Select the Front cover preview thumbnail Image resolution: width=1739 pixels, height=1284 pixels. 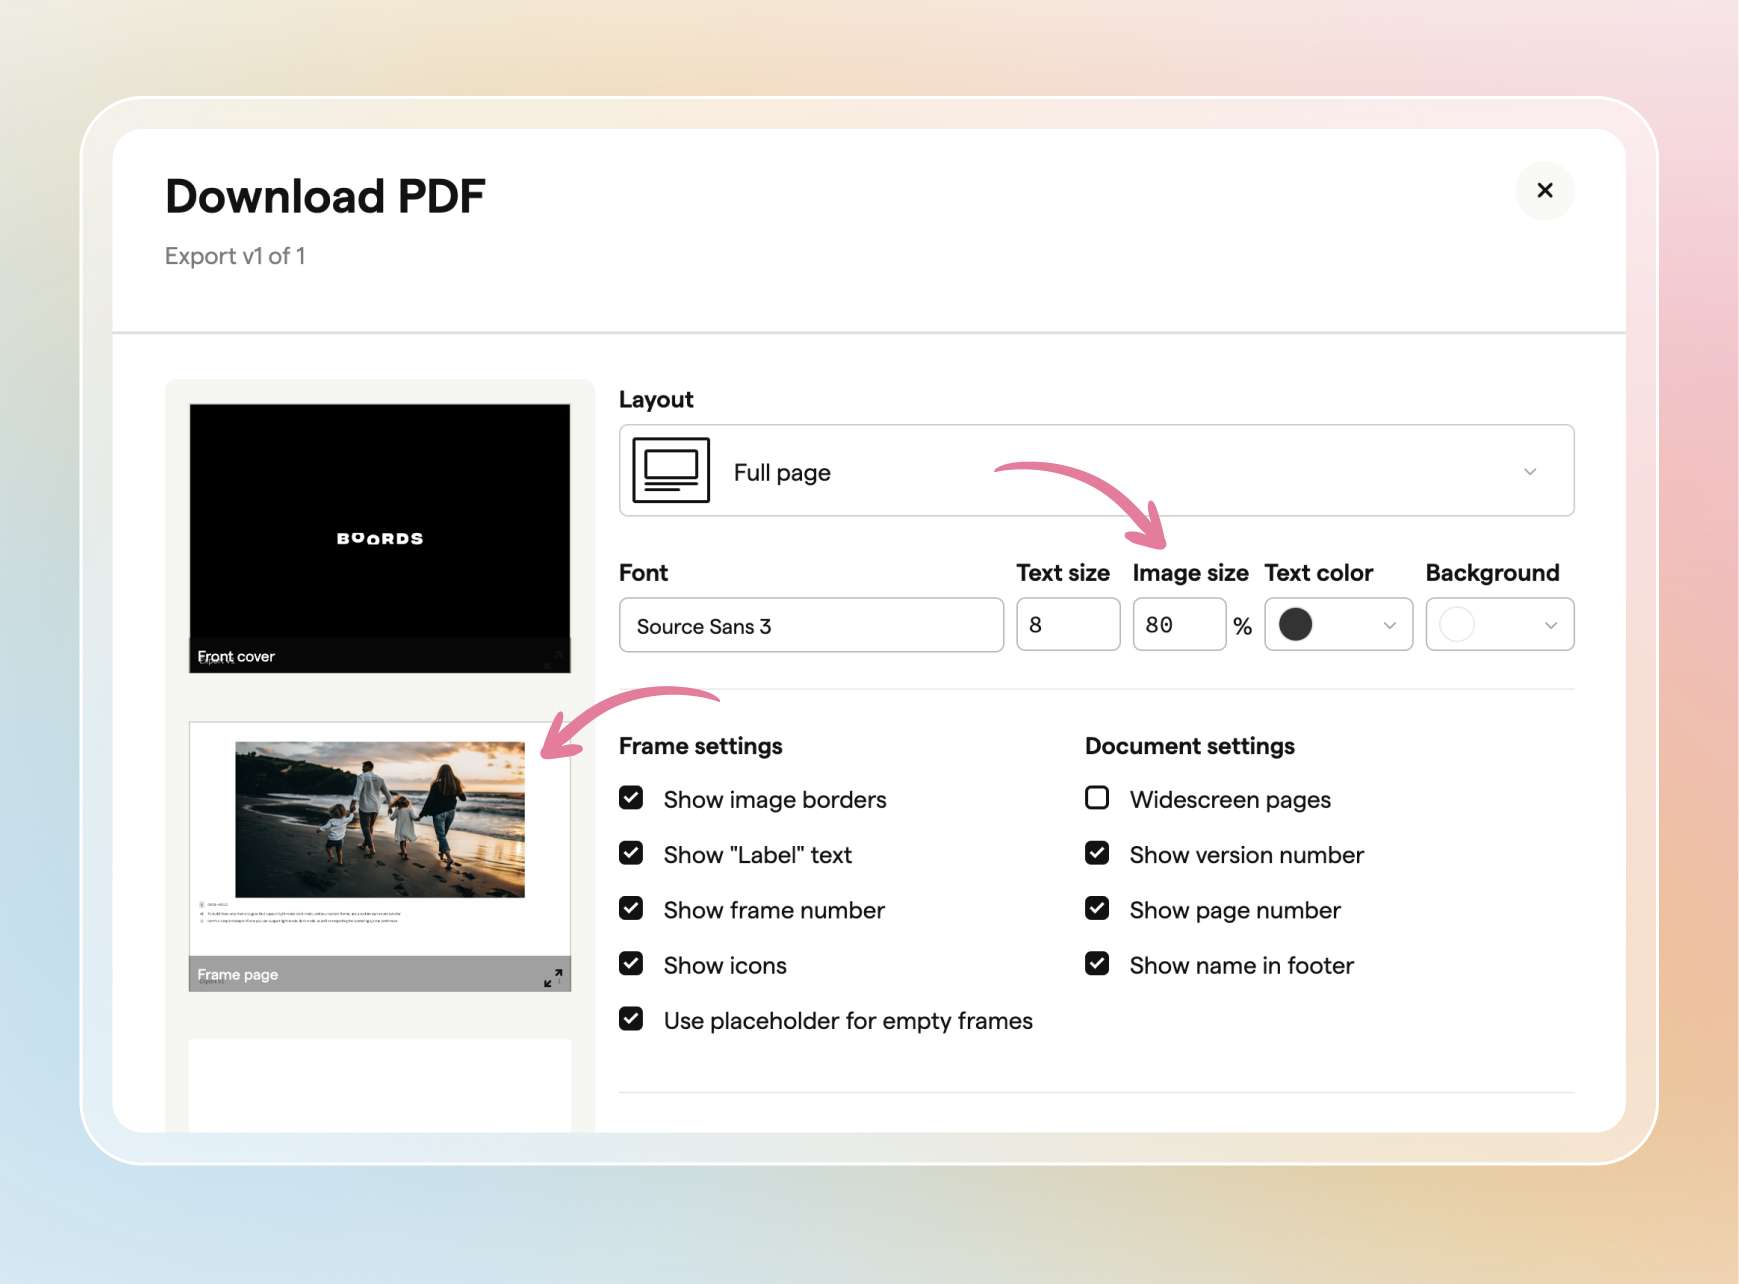(x=380, y=538)
